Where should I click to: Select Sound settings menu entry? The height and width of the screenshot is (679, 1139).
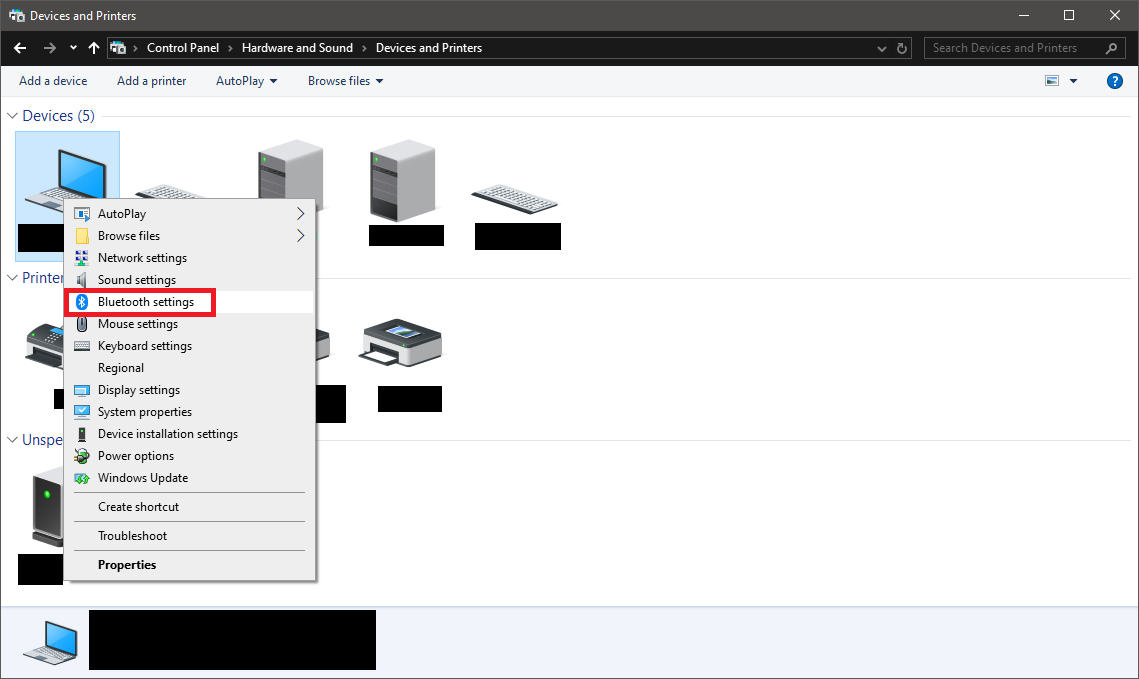coord(190,280)
